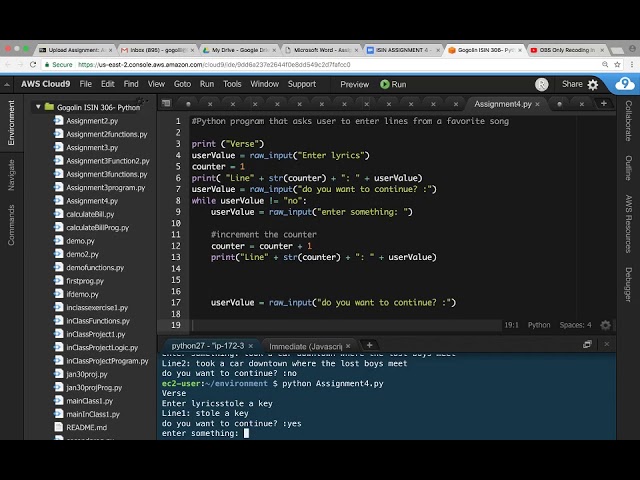Click cursor position 19:1 indicator

[x=511, y=325]
